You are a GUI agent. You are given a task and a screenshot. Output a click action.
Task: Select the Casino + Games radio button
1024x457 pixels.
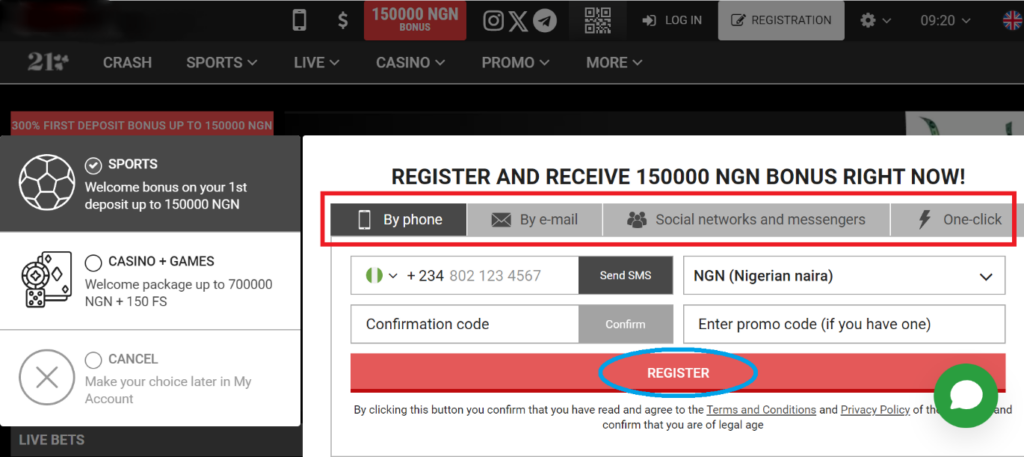click(93, 262)
